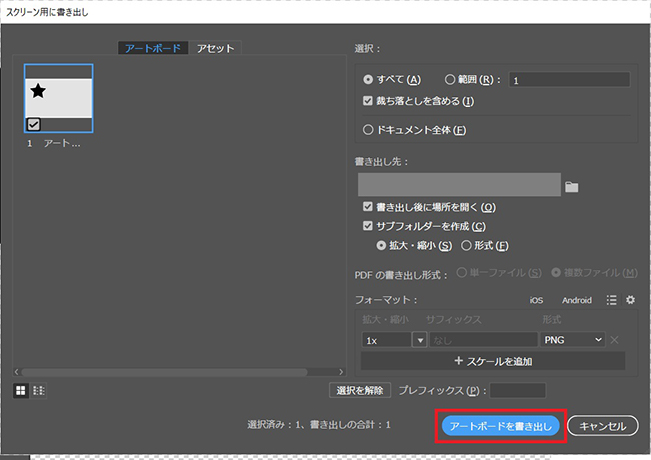Select the アートボード tab
Screen dimensions: 651x460
coord(151,48)
